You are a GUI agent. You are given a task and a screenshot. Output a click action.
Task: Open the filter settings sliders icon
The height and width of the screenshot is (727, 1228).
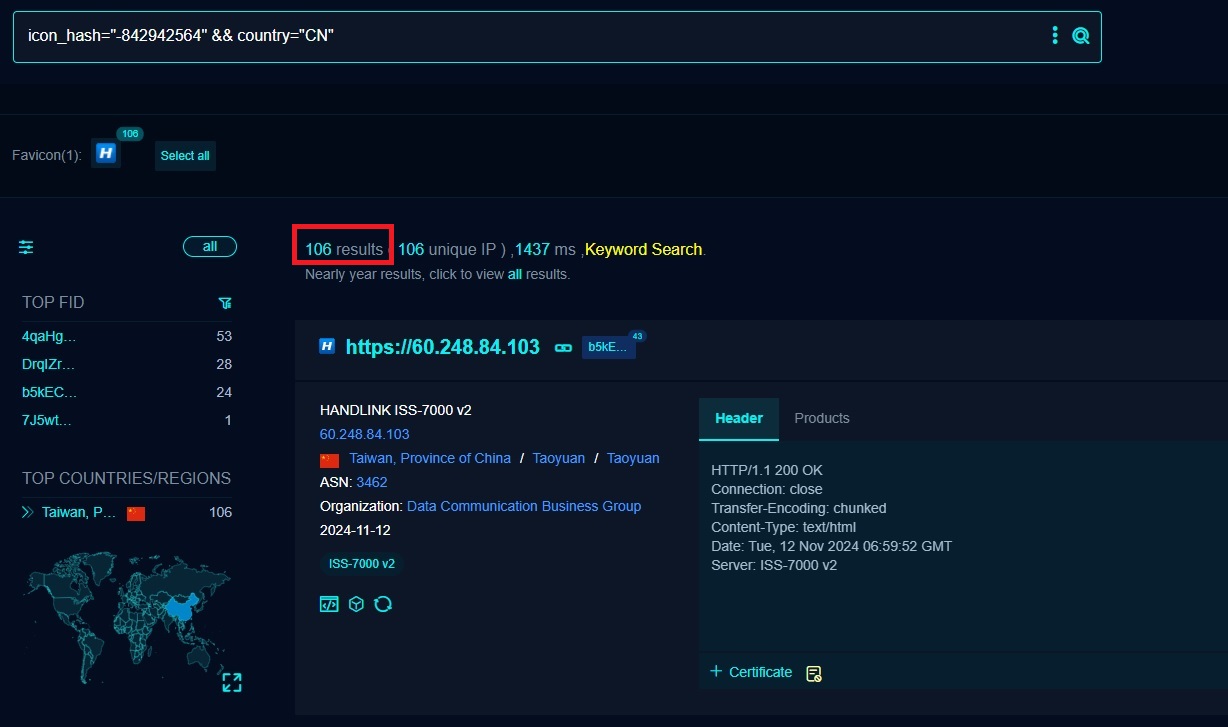(26, 247)
